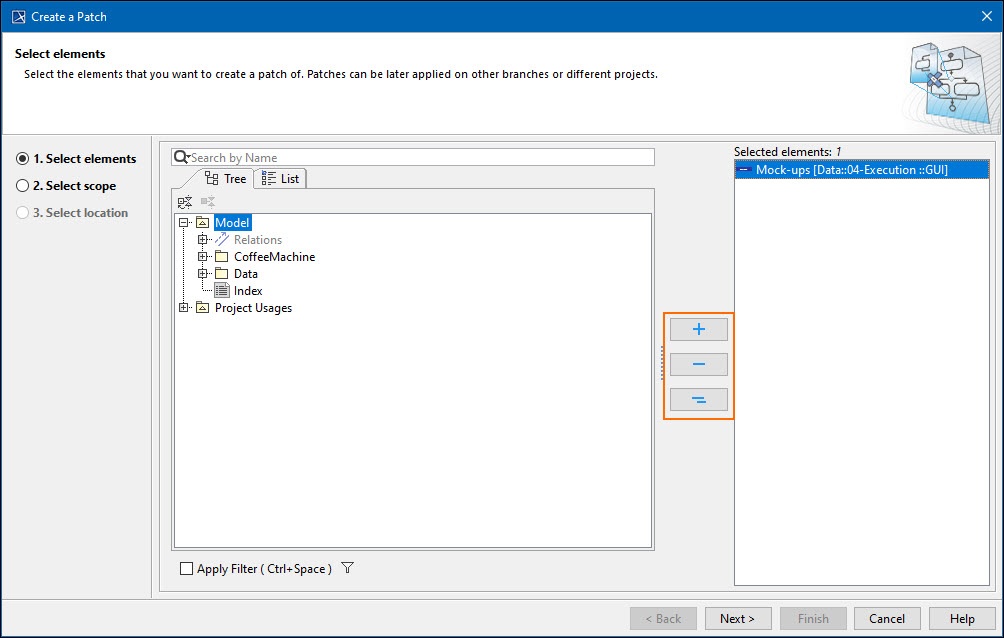Switch to the List tab
The height and width of the screenshot is (638, 1004).
(x=280, y=179)
